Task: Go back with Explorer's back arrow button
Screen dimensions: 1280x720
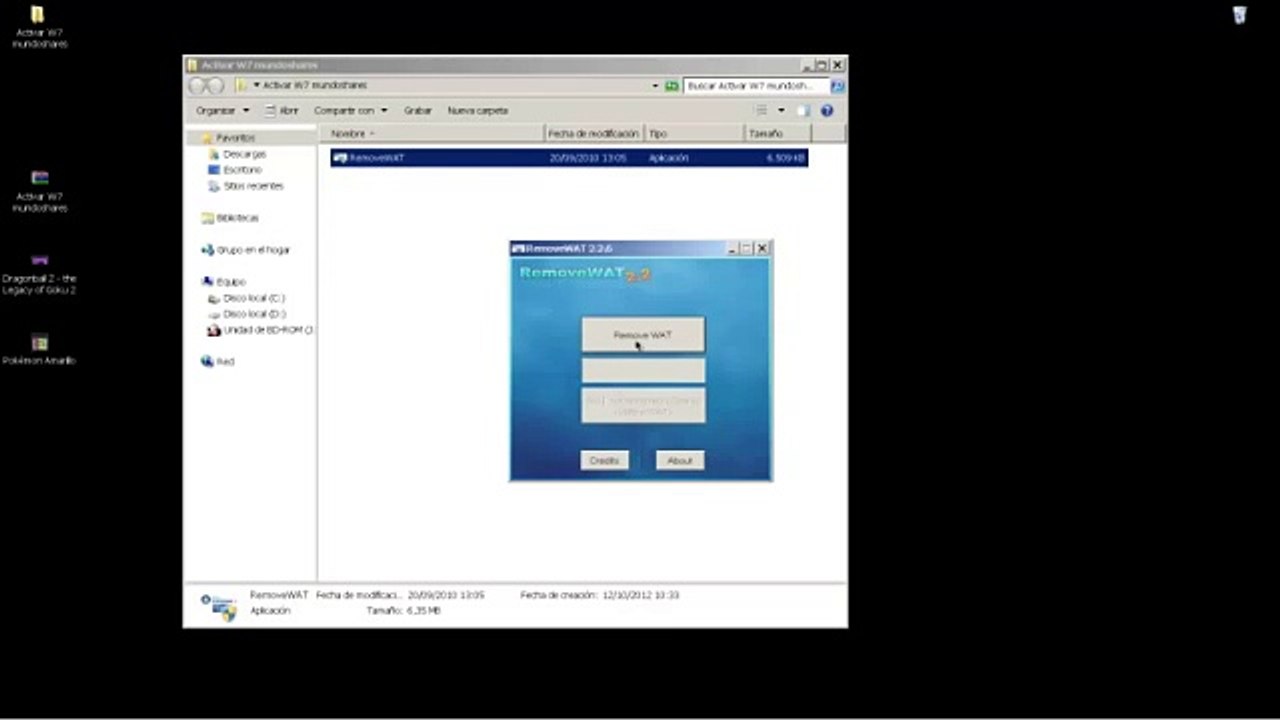Action: pos(197,86)
